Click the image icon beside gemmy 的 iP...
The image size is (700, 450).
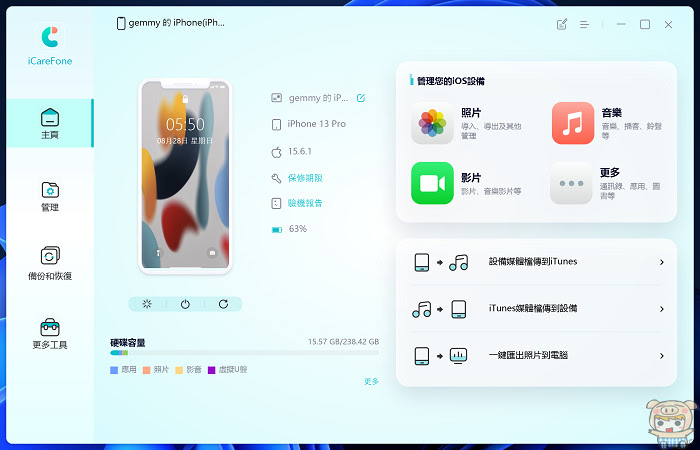(276, 98)
